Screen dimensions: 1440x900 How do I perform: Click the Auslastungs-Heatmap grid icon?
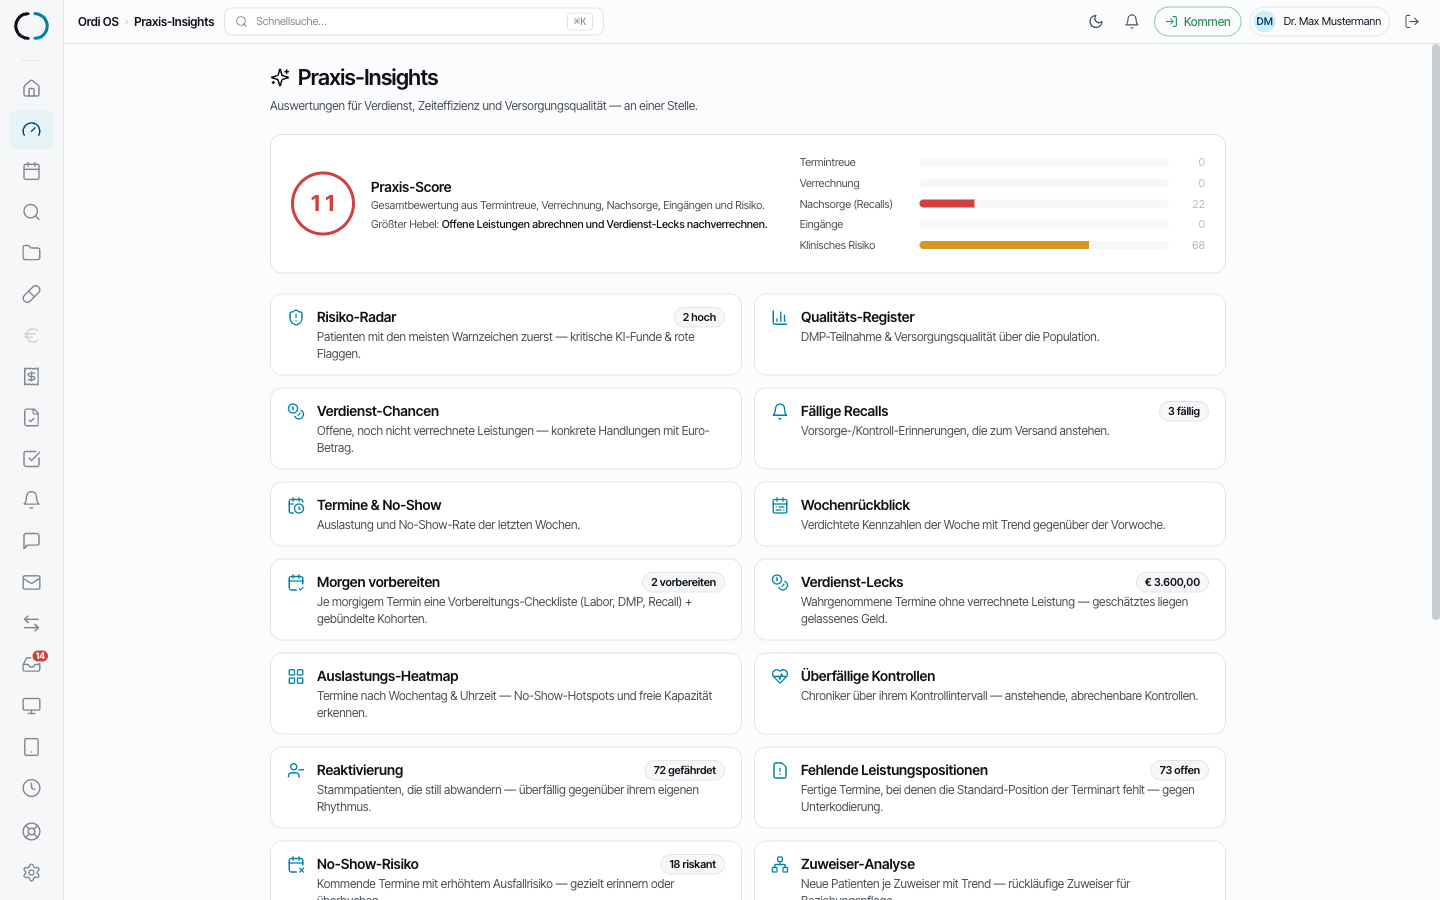(x=296, y=677)
